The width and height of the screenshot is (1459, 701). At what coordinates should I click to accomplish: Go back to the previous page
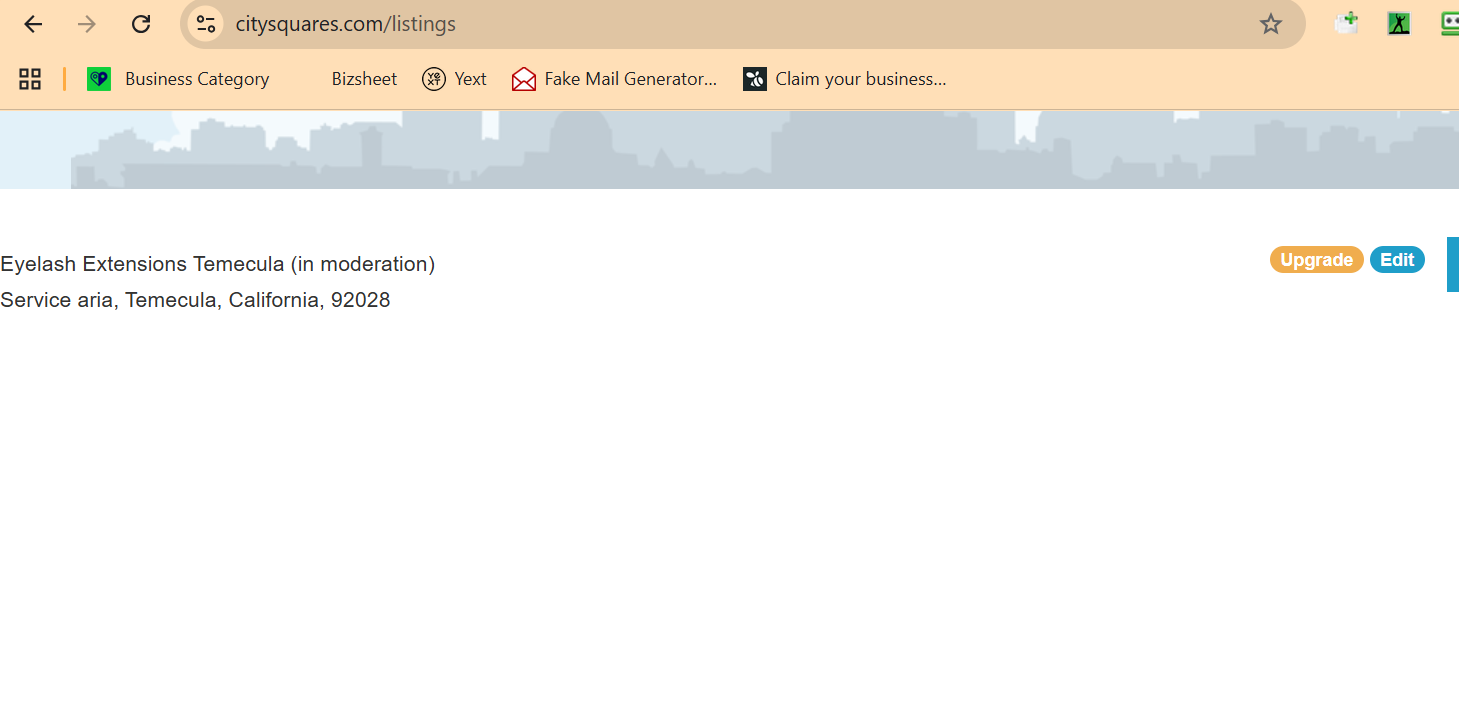tap(33, 24)
